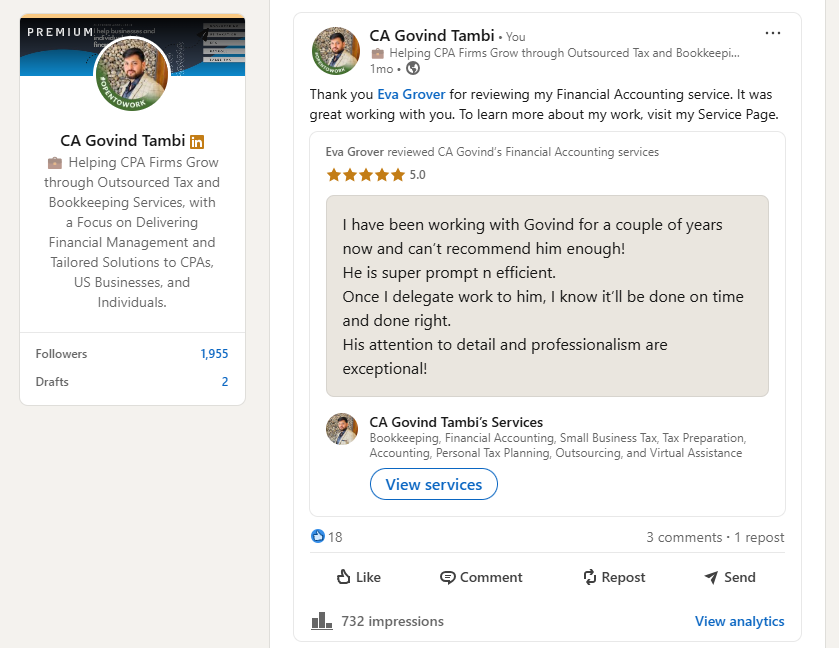Click the globe public visibility icon

coord(413,68)
